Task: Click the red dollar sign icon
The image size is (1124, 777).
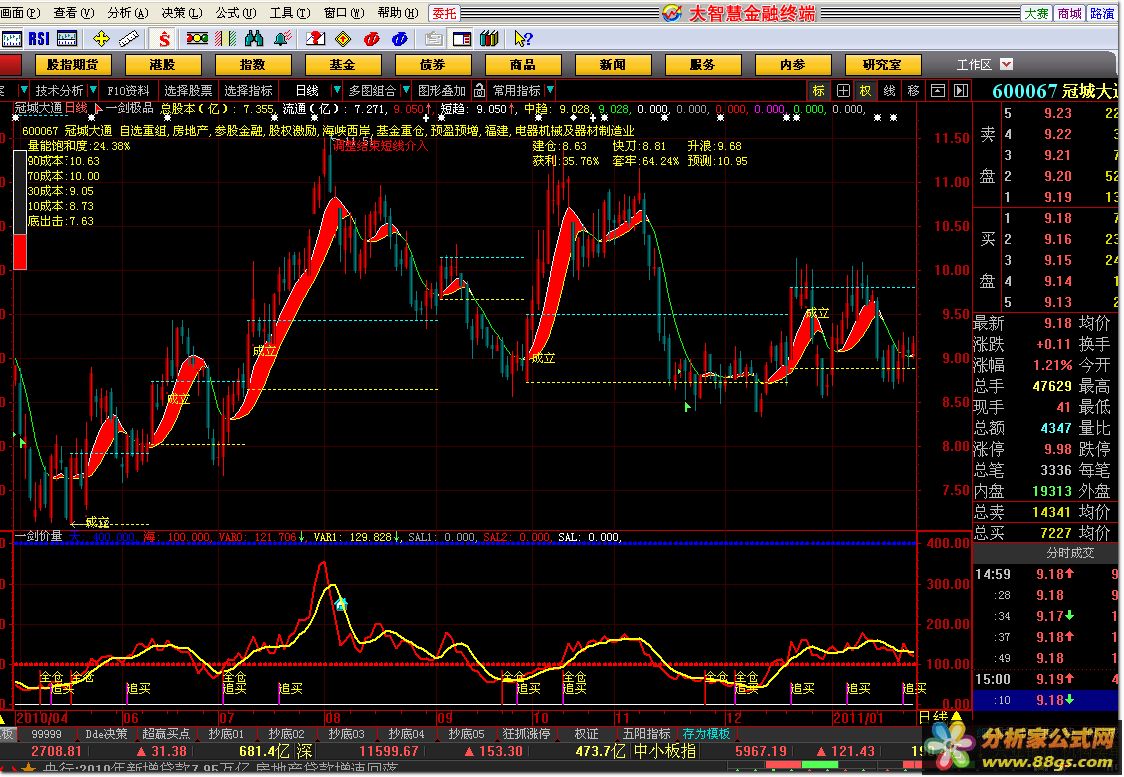Action: (165, 39)
